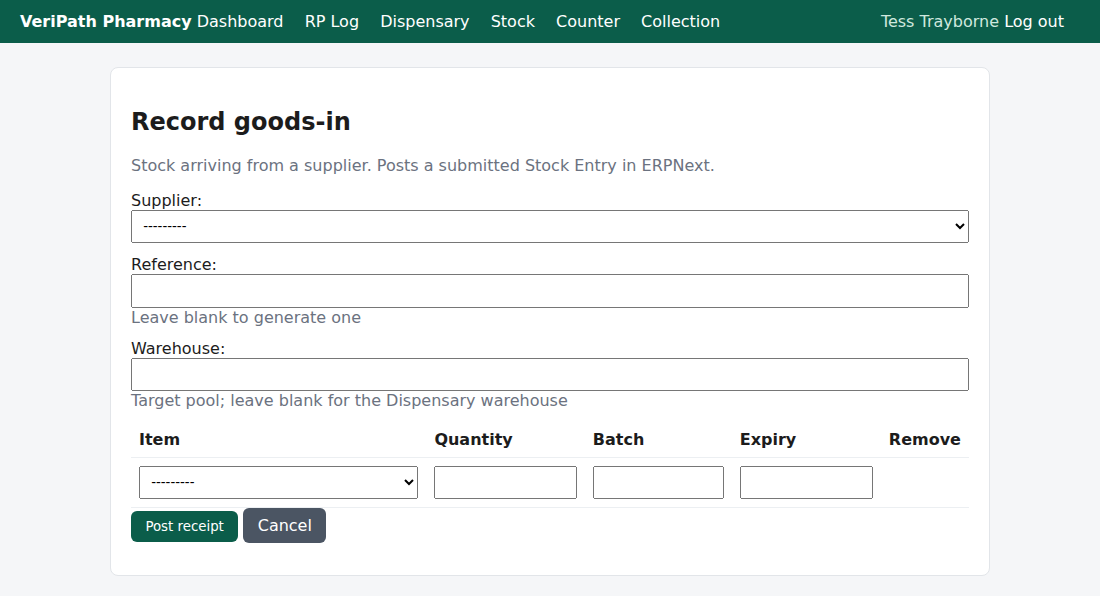The width and height of the screenshot is (1100, 596).
Task: Focus the Expiry date field
Action: pyautogui.click(x=806, y=482)
